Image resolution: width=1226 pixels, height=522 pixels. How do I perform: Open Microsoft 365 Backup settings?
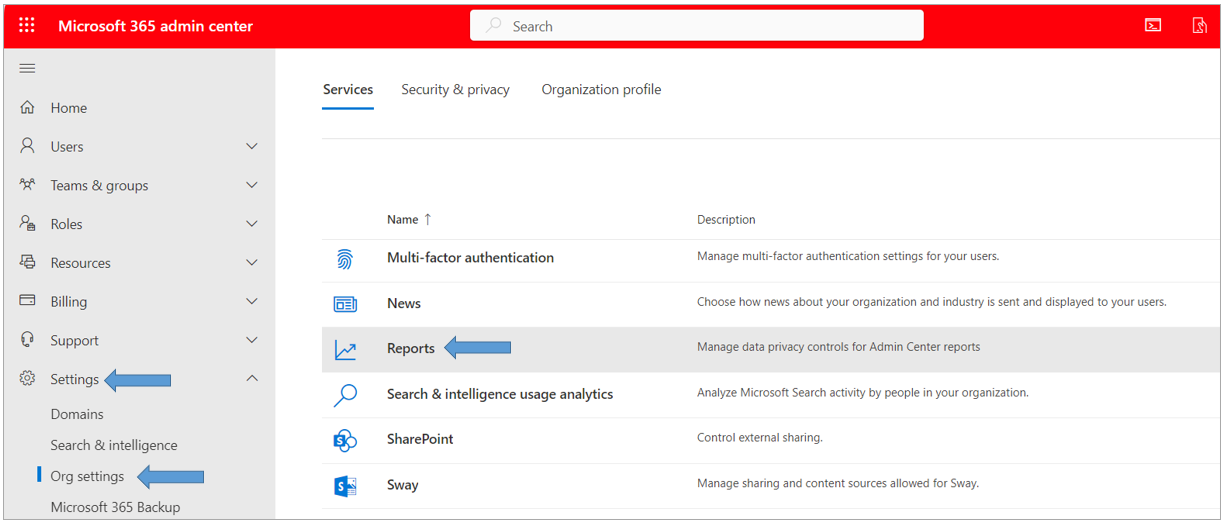click(115, 507)
